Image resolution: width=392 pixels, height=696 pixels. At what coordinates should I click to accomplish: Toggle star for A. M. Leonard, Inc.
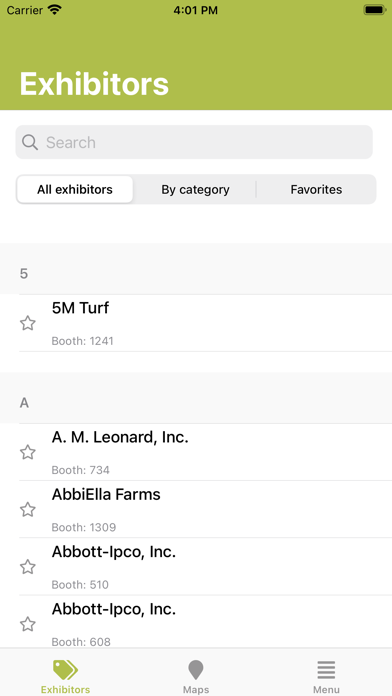click(x=28, y=452)
